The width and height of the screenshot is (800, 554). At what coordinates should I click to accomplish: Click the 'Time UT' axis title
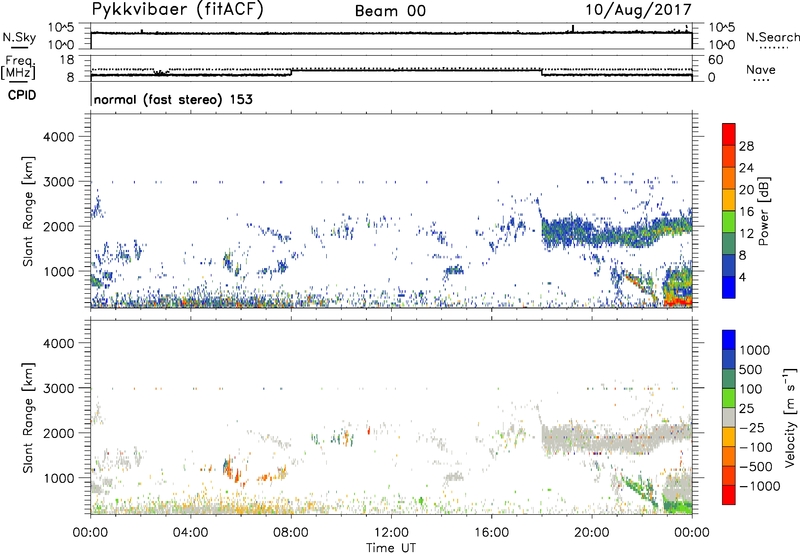[x=391, y=547]
